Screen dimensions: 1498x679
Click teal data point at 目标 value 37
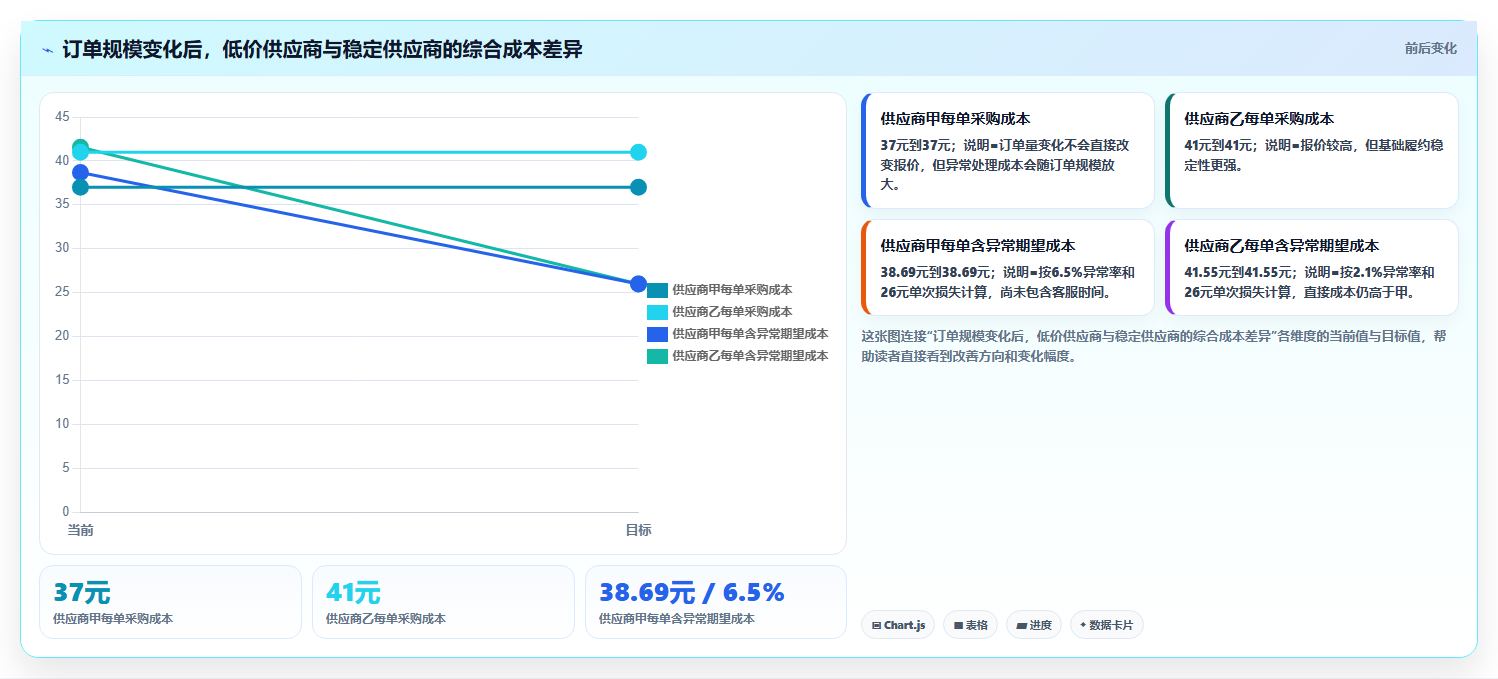(638, 187)
